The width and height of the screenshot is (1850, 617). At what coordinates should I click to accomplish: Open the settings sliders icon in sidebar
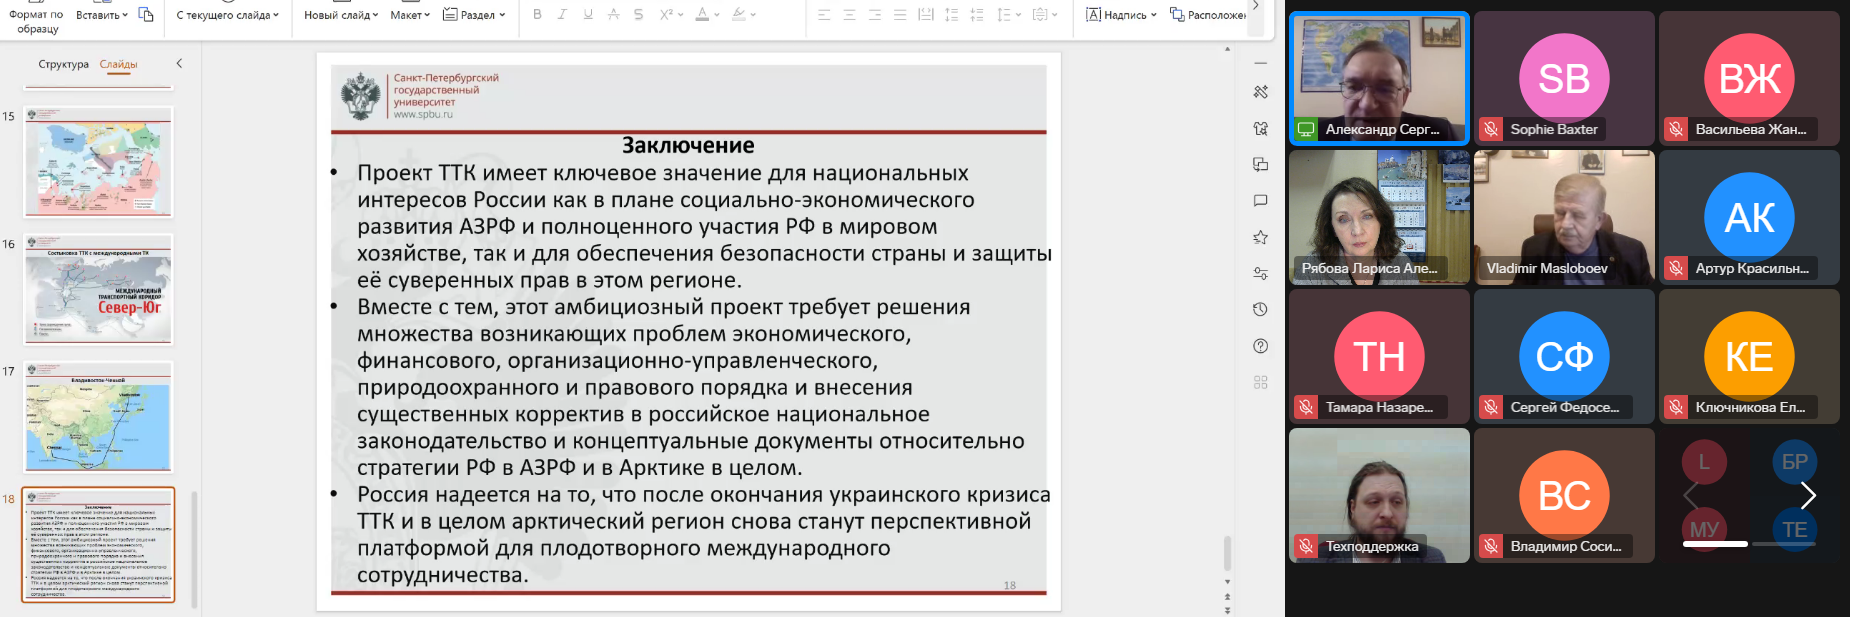click(x=1260, y=273)
